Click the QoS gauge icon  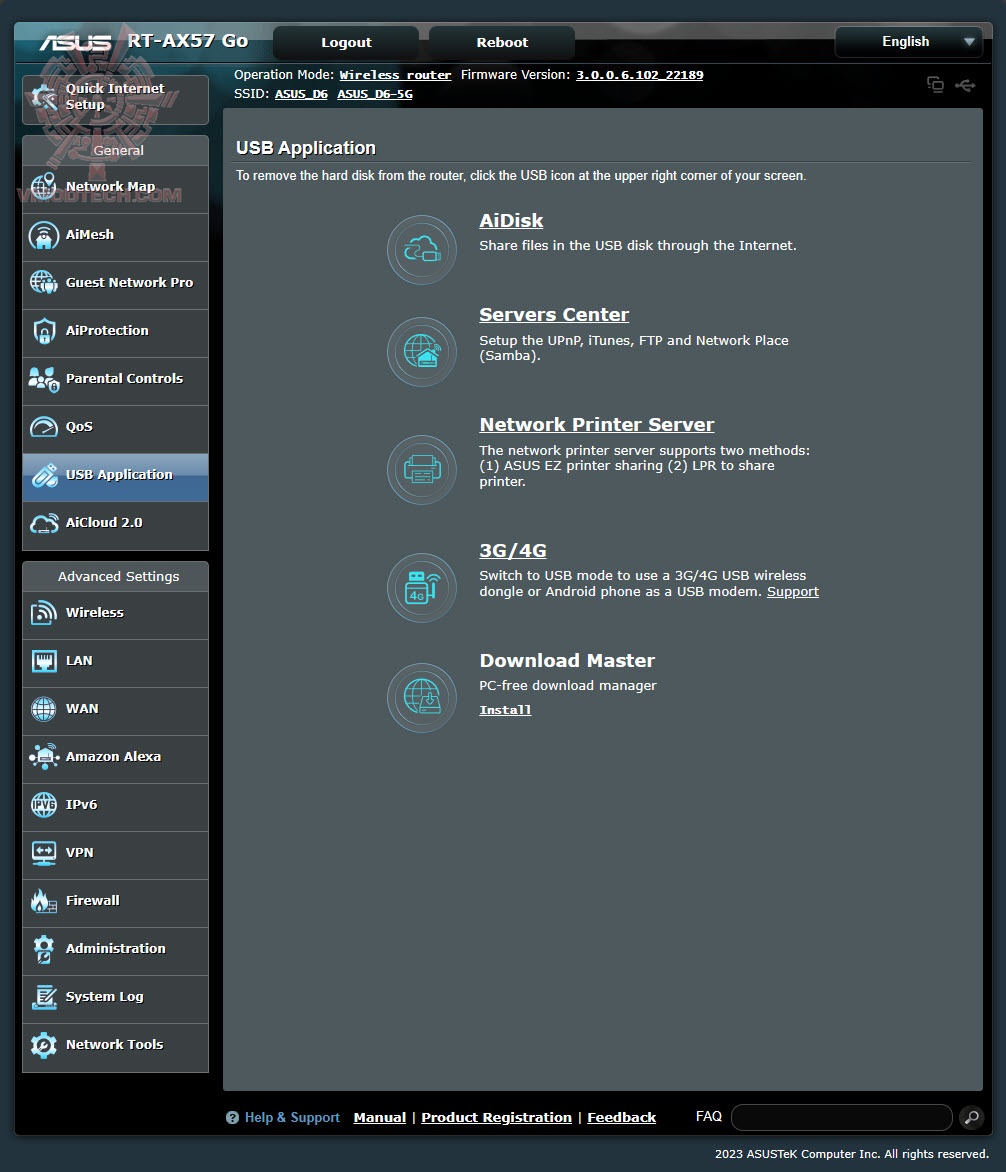[x=43, y=427]
